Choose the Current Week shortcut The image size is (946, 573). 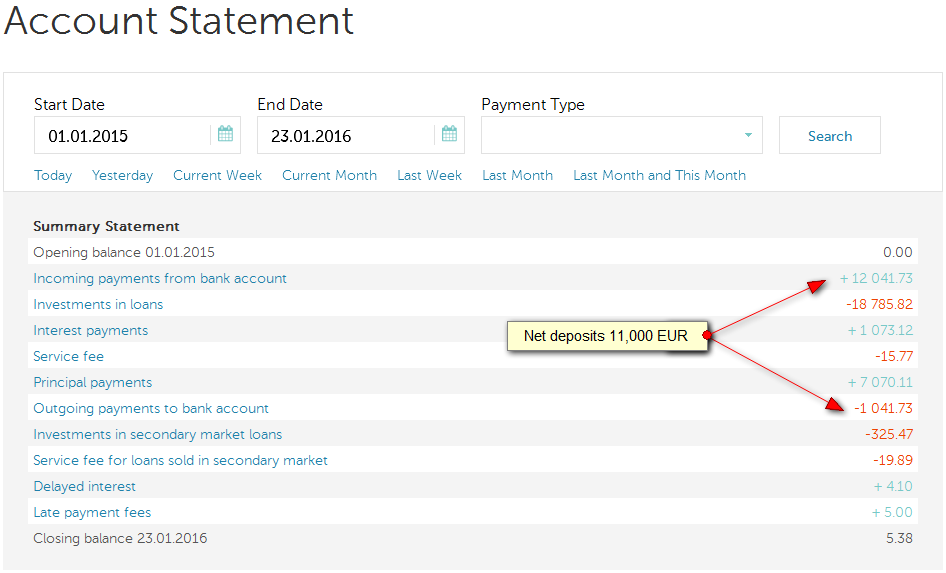point(217,176)
